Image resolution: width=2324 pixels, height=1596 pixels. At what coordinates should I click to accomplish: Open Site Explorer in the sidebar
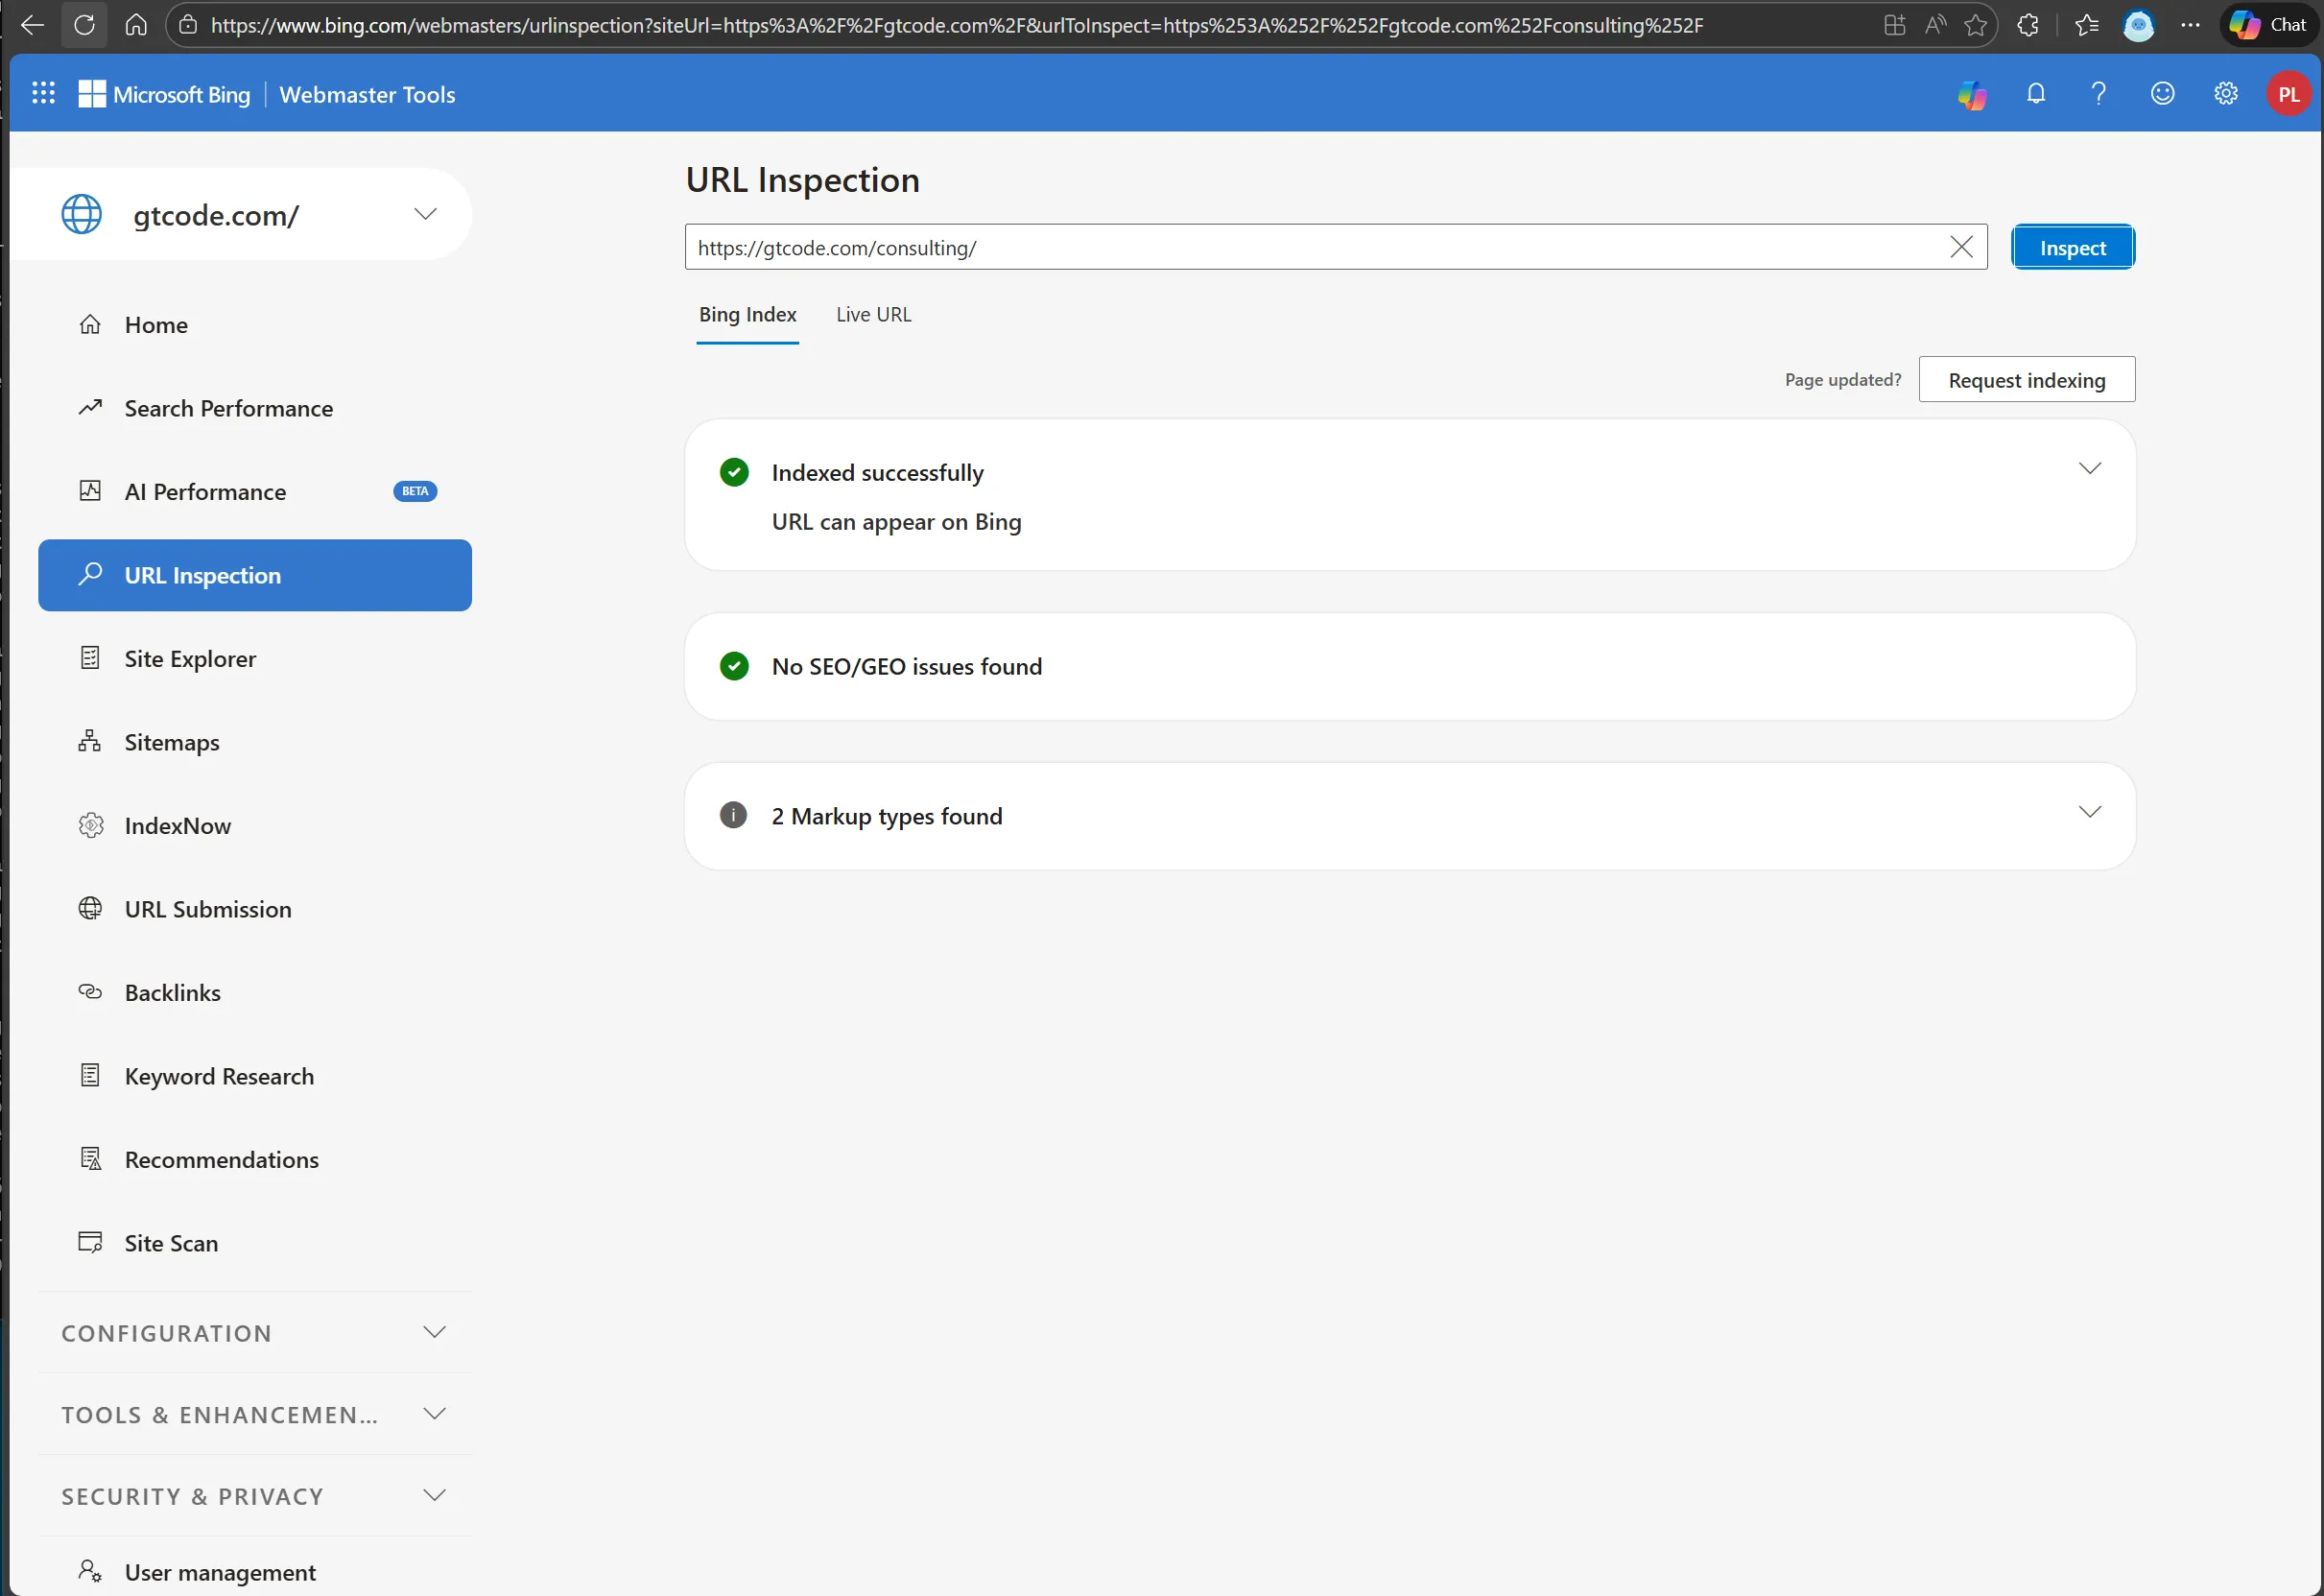[x=190, y=659]
